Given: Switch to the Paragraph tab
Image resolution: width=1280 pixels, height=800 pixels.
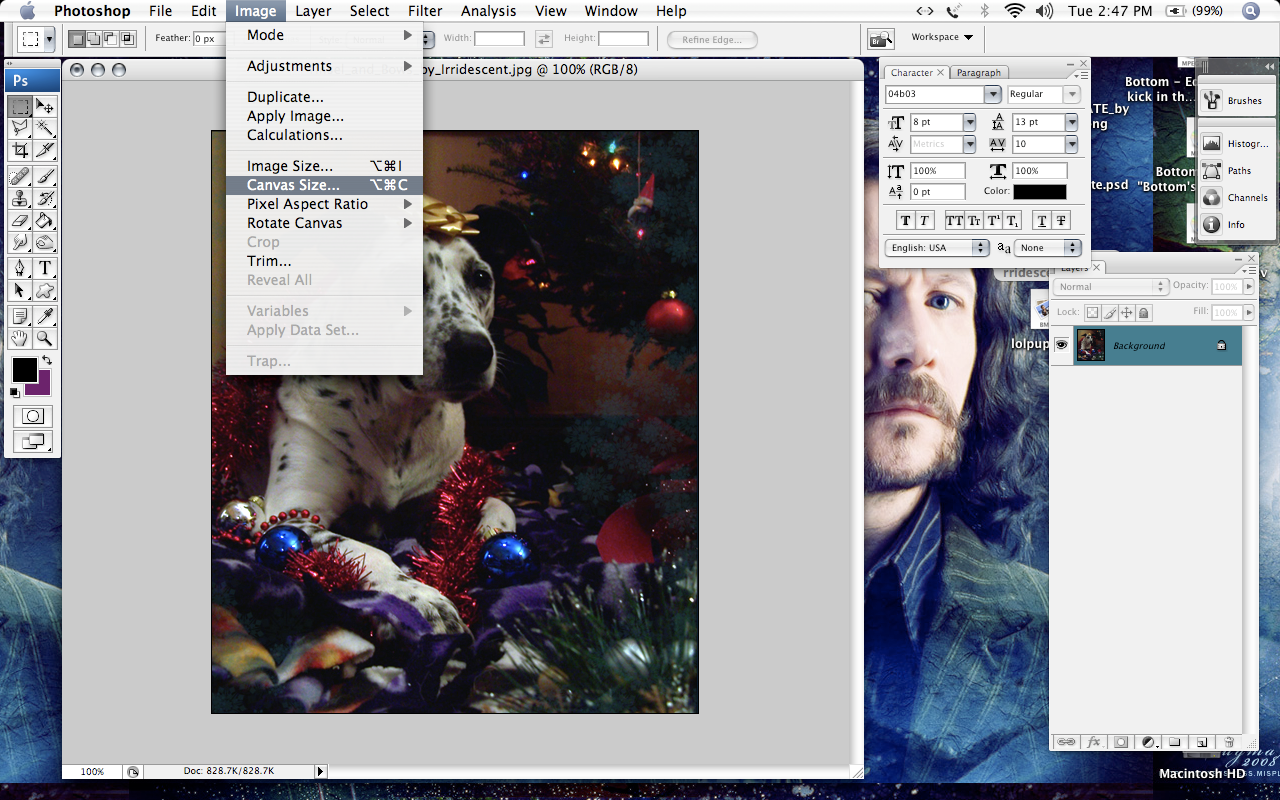Looking at the screenshot, I should coord(978,72).
